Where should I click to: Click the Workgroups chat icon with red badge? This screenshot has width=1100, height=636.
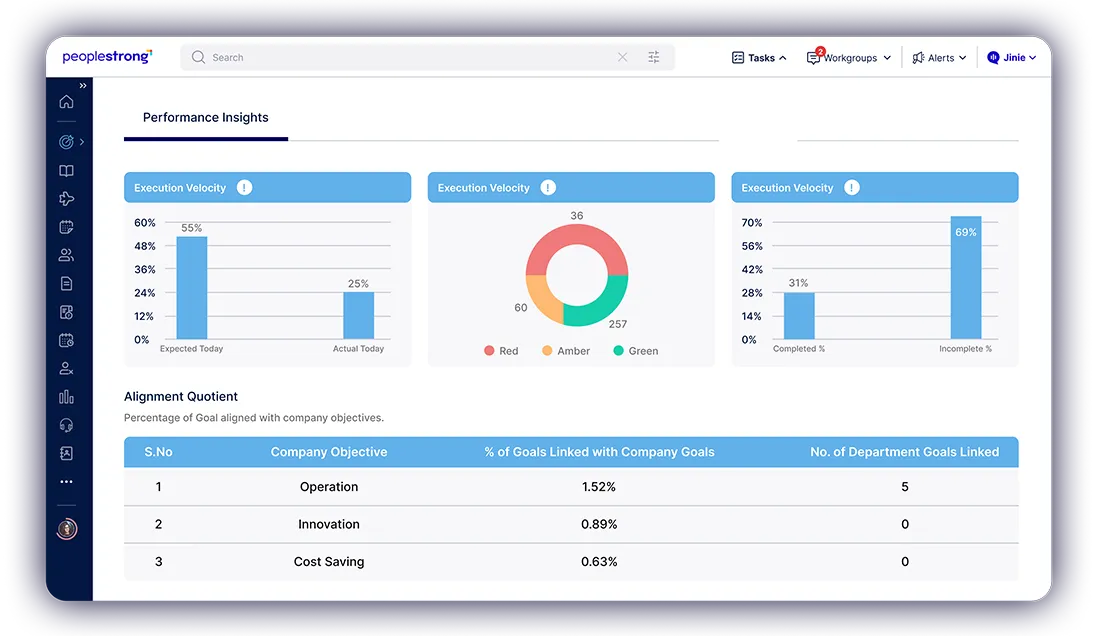[814, 57]
